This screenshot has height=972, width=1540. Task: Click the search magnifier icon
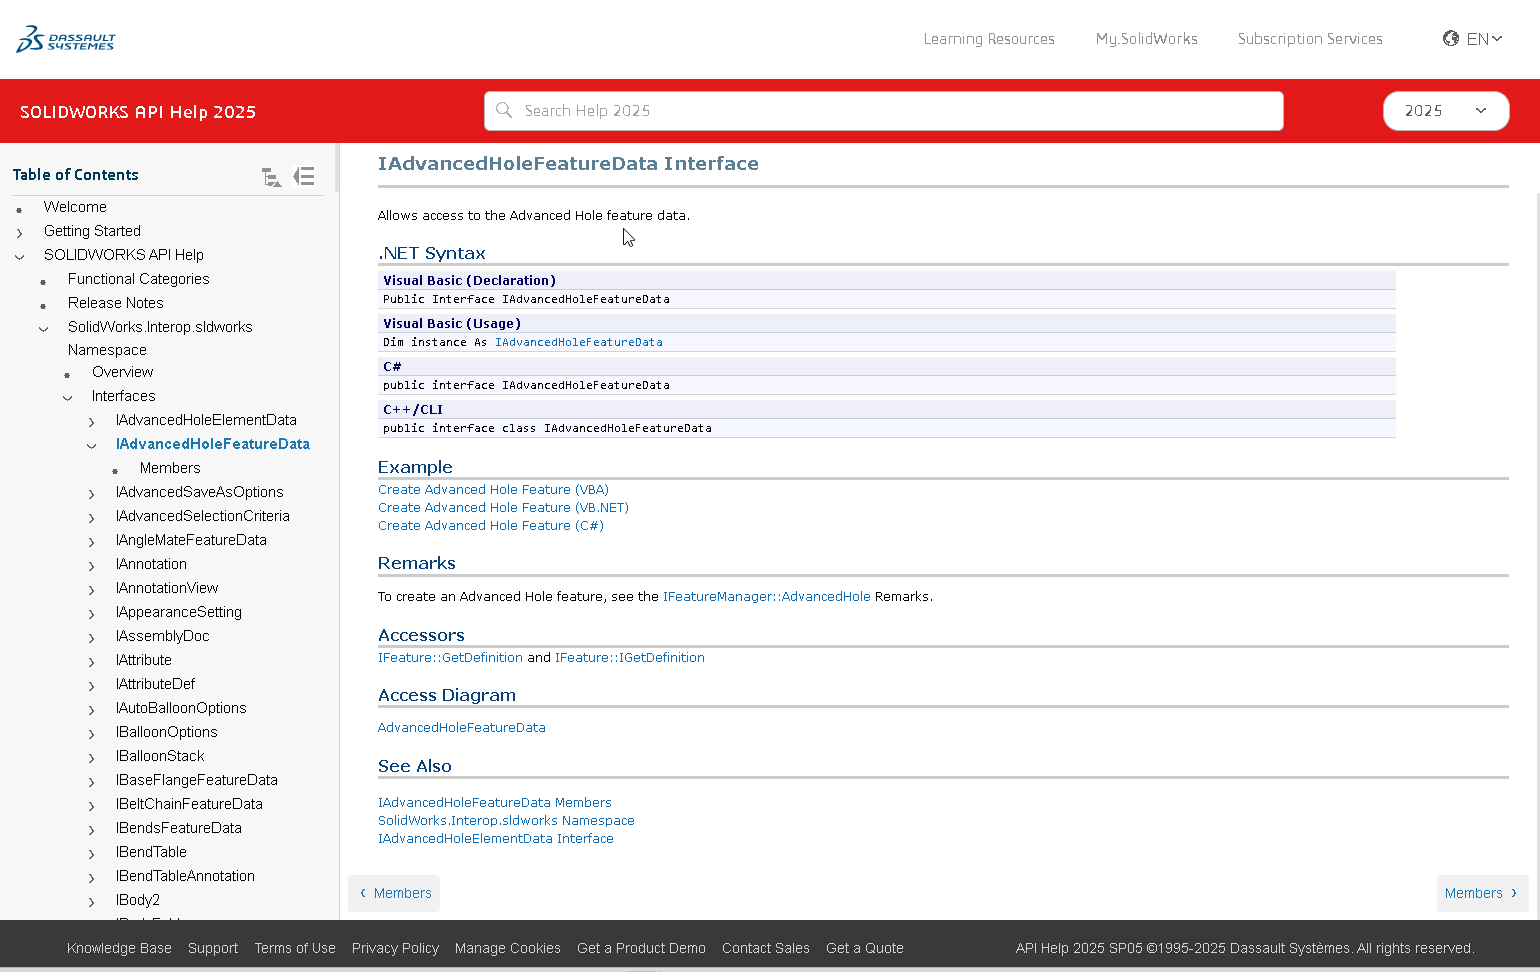click(x=504, y=110)
